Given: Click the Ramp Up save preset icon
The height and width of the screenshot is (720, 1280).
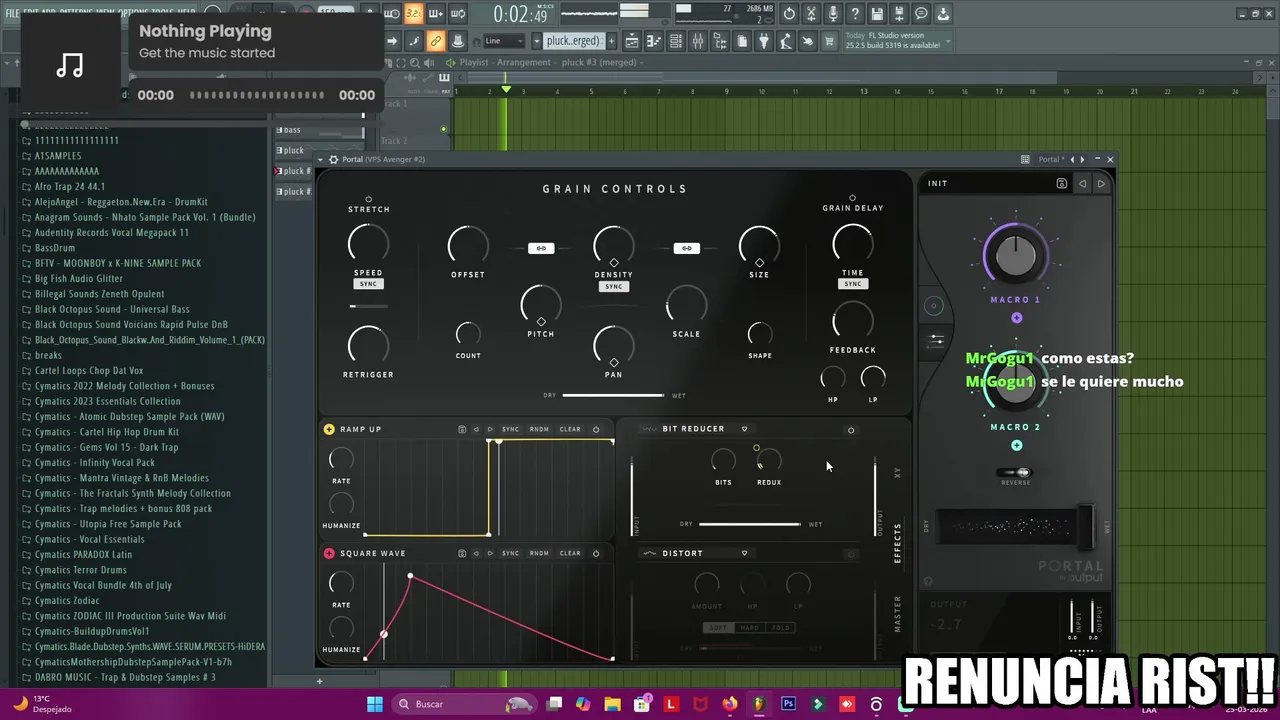Looking at the screenshot, I should [x=461, y=429].
